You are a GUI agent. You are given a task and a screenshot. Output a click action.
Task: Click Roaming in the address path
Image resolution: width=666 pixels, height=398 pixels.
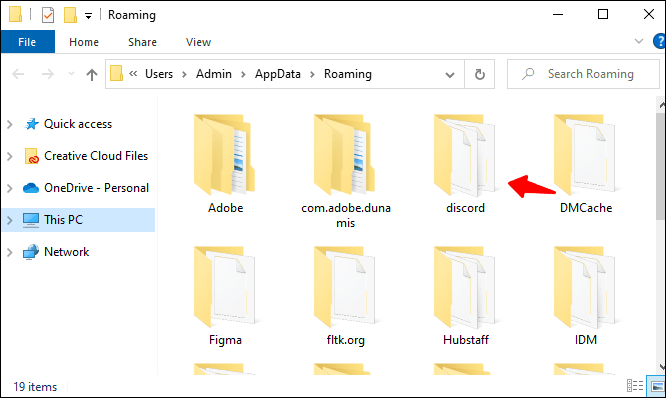pos(347,74)
